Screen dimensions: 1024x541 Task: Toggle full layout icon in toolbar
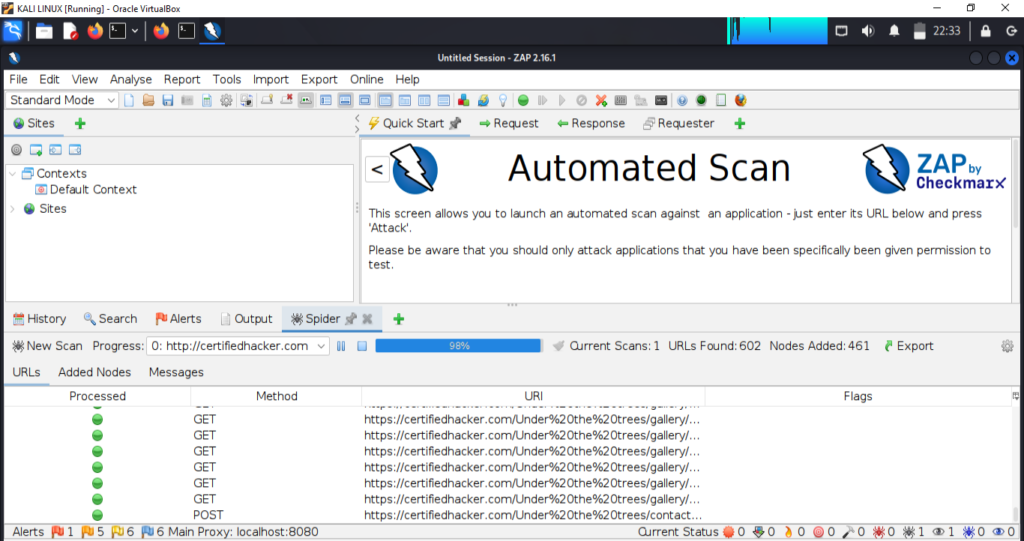pyautogui.click(x=364, y=101)
